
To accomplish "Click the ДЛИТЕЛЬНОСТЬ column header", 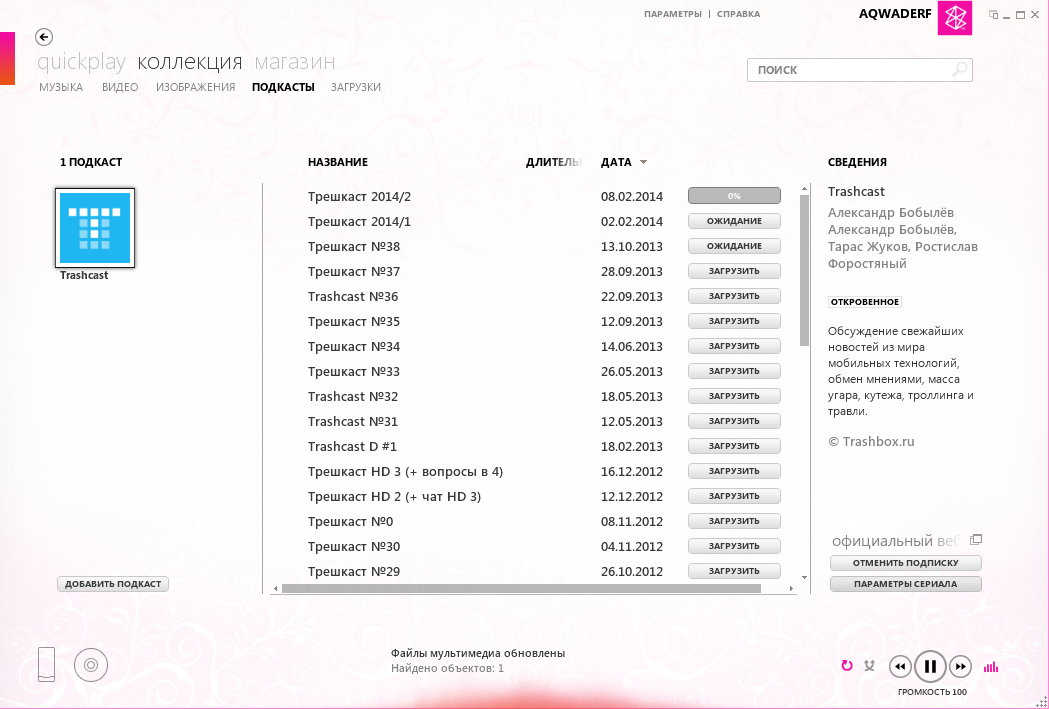I will pos(554,162).
